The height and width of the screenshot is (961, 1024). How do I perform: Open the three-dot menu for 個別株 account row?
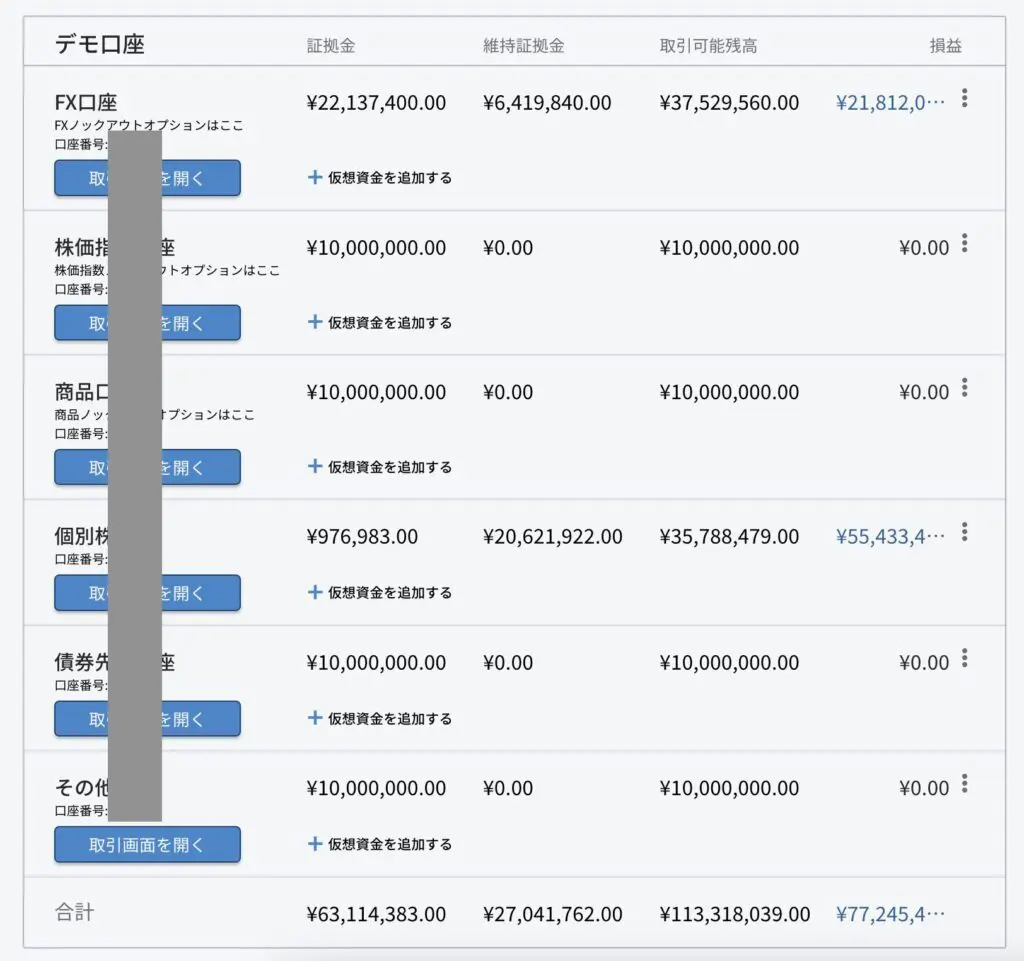pos(964,532)
